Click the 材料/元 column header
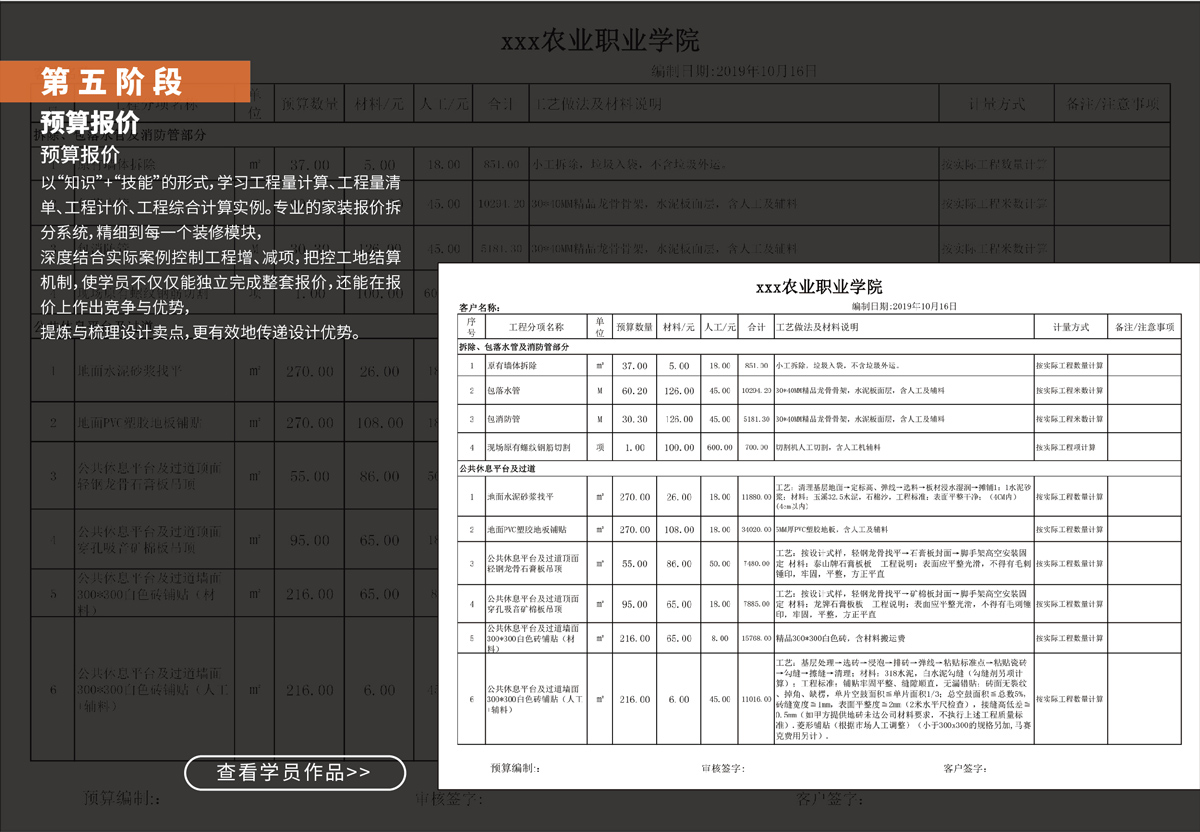This screenshot has width=1200, height=832. pos(679,327)
